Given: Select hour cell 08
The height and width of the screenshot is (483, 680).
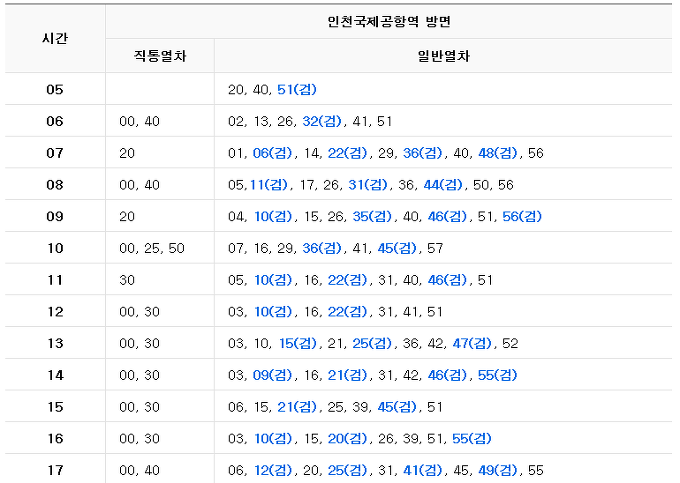Looking at the screenshot, I should pyautogui.click(x=55, y=185).
